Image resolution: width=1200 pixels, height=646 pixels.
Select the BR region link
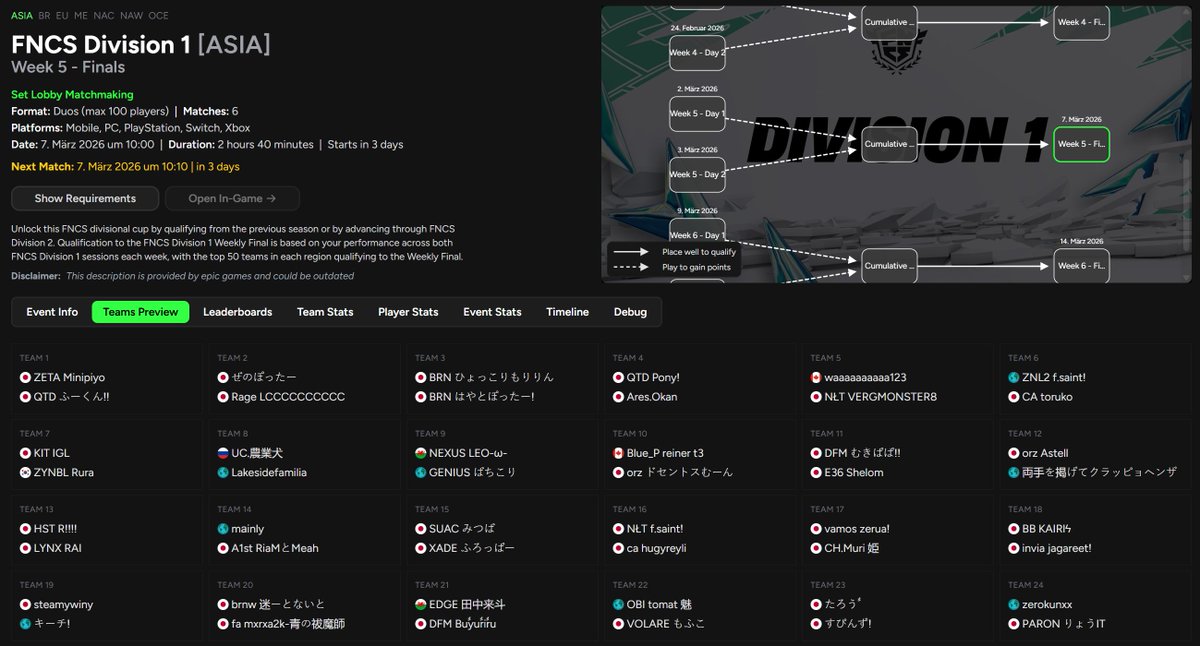click(44, 16)
